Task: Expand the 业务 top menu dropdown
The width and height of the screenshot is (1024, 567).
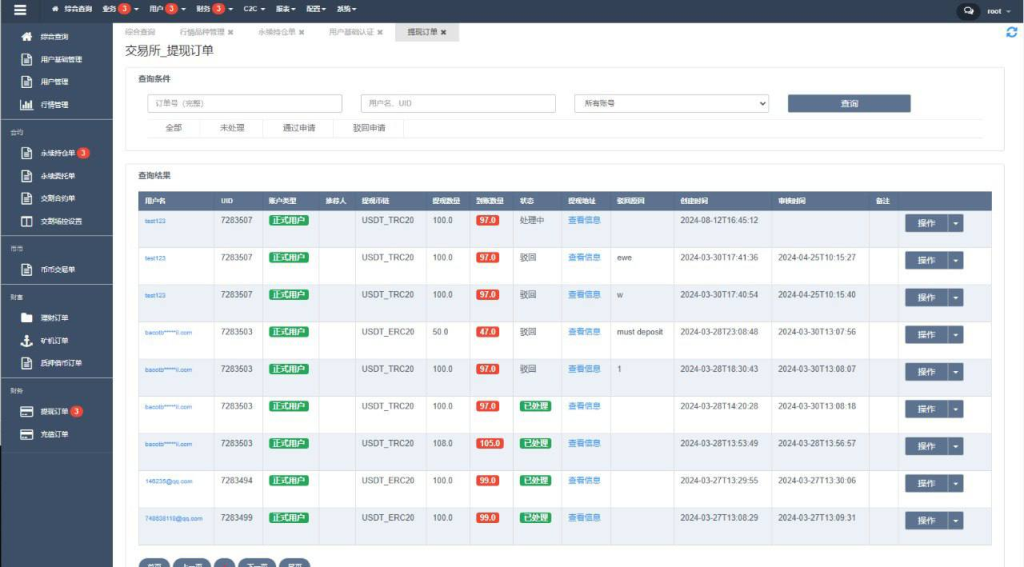Action: coord(120,9)
